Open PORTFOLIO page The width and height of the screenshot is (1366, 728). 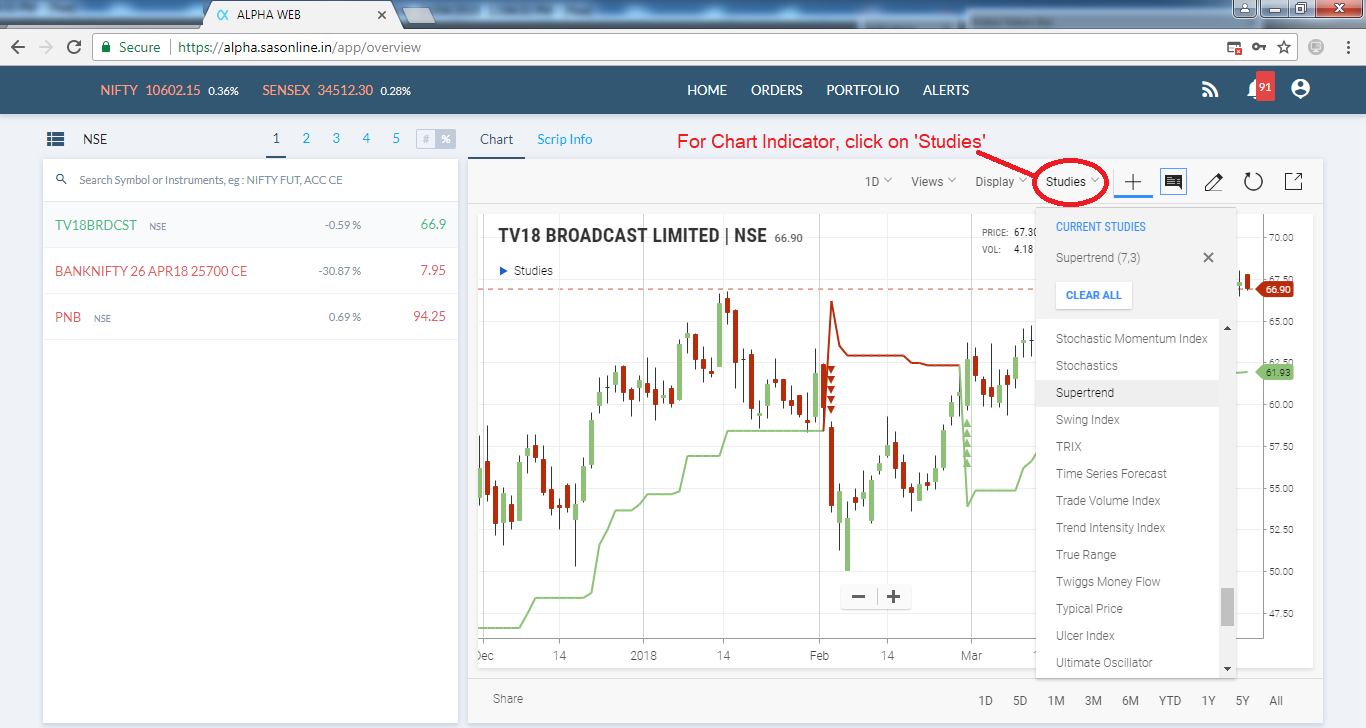click(x=863, y=90)
